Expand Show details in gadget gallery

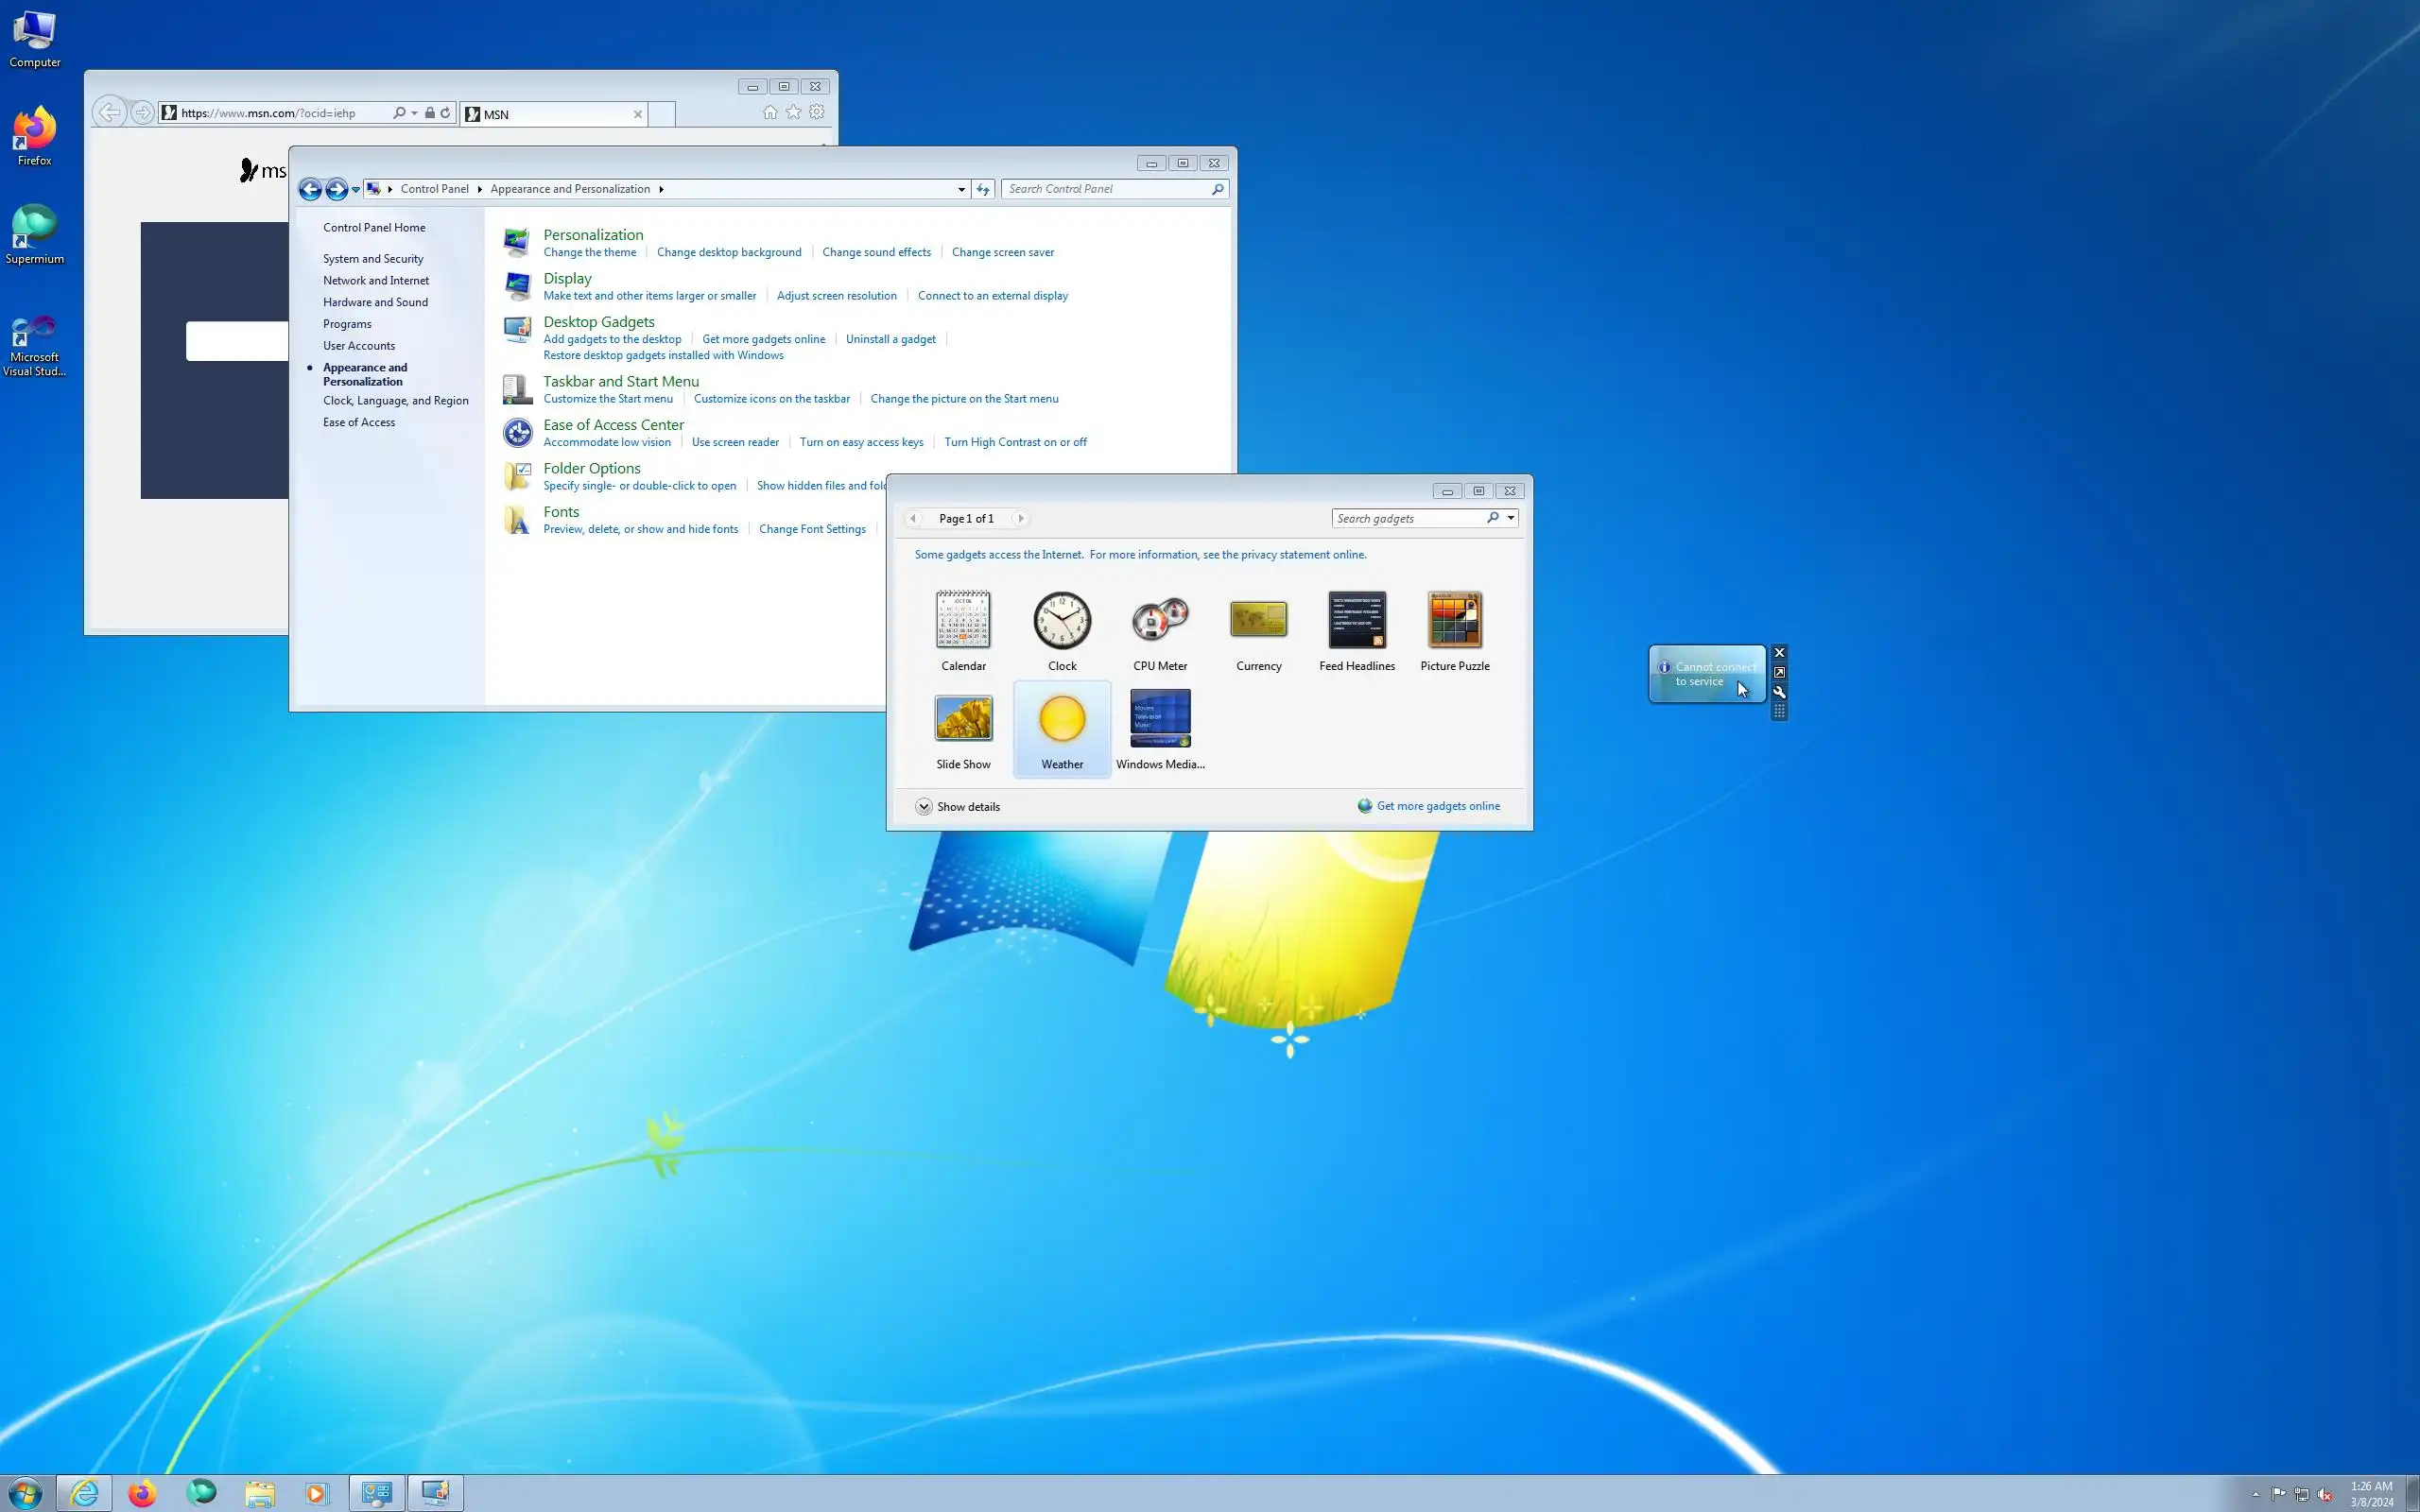pyautogui.click(x=957, y=807)
